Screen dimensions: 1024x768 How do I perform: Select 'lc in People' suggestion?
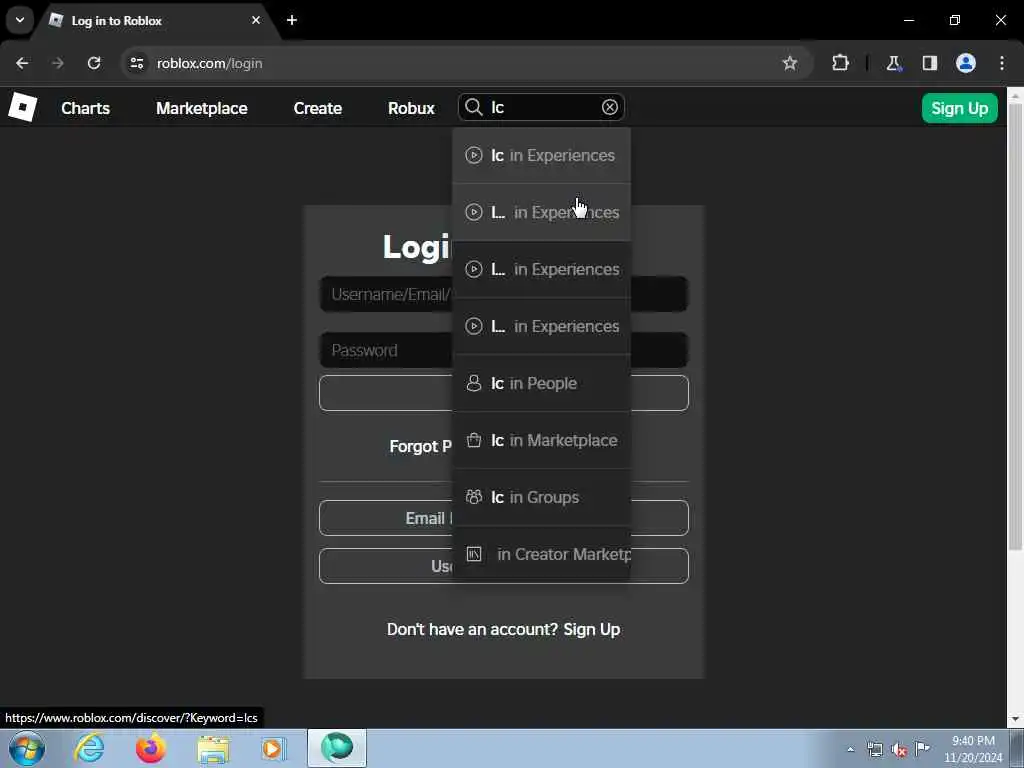pos(541,383)
